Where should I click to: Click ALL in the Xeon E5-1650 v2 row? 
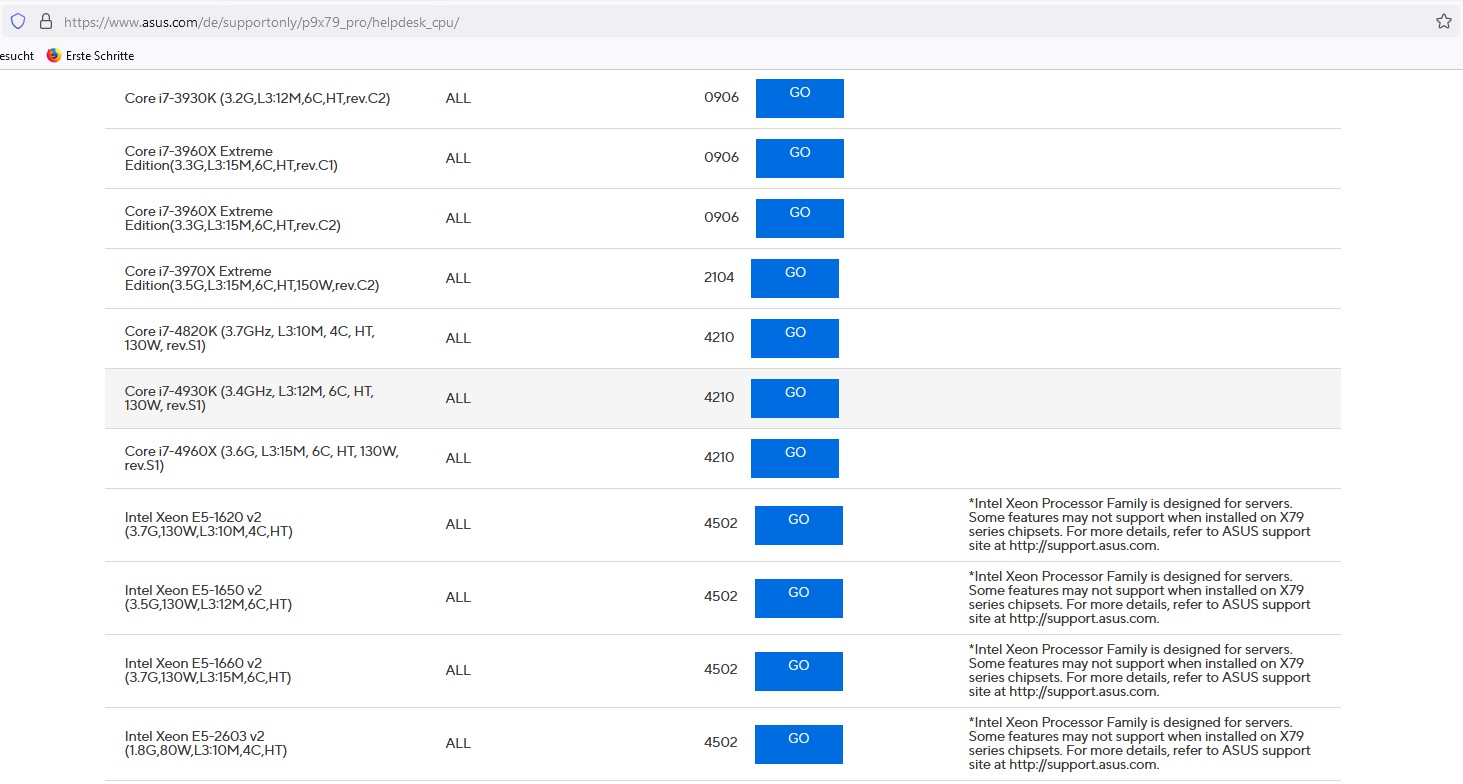click(x=458, y=597)
